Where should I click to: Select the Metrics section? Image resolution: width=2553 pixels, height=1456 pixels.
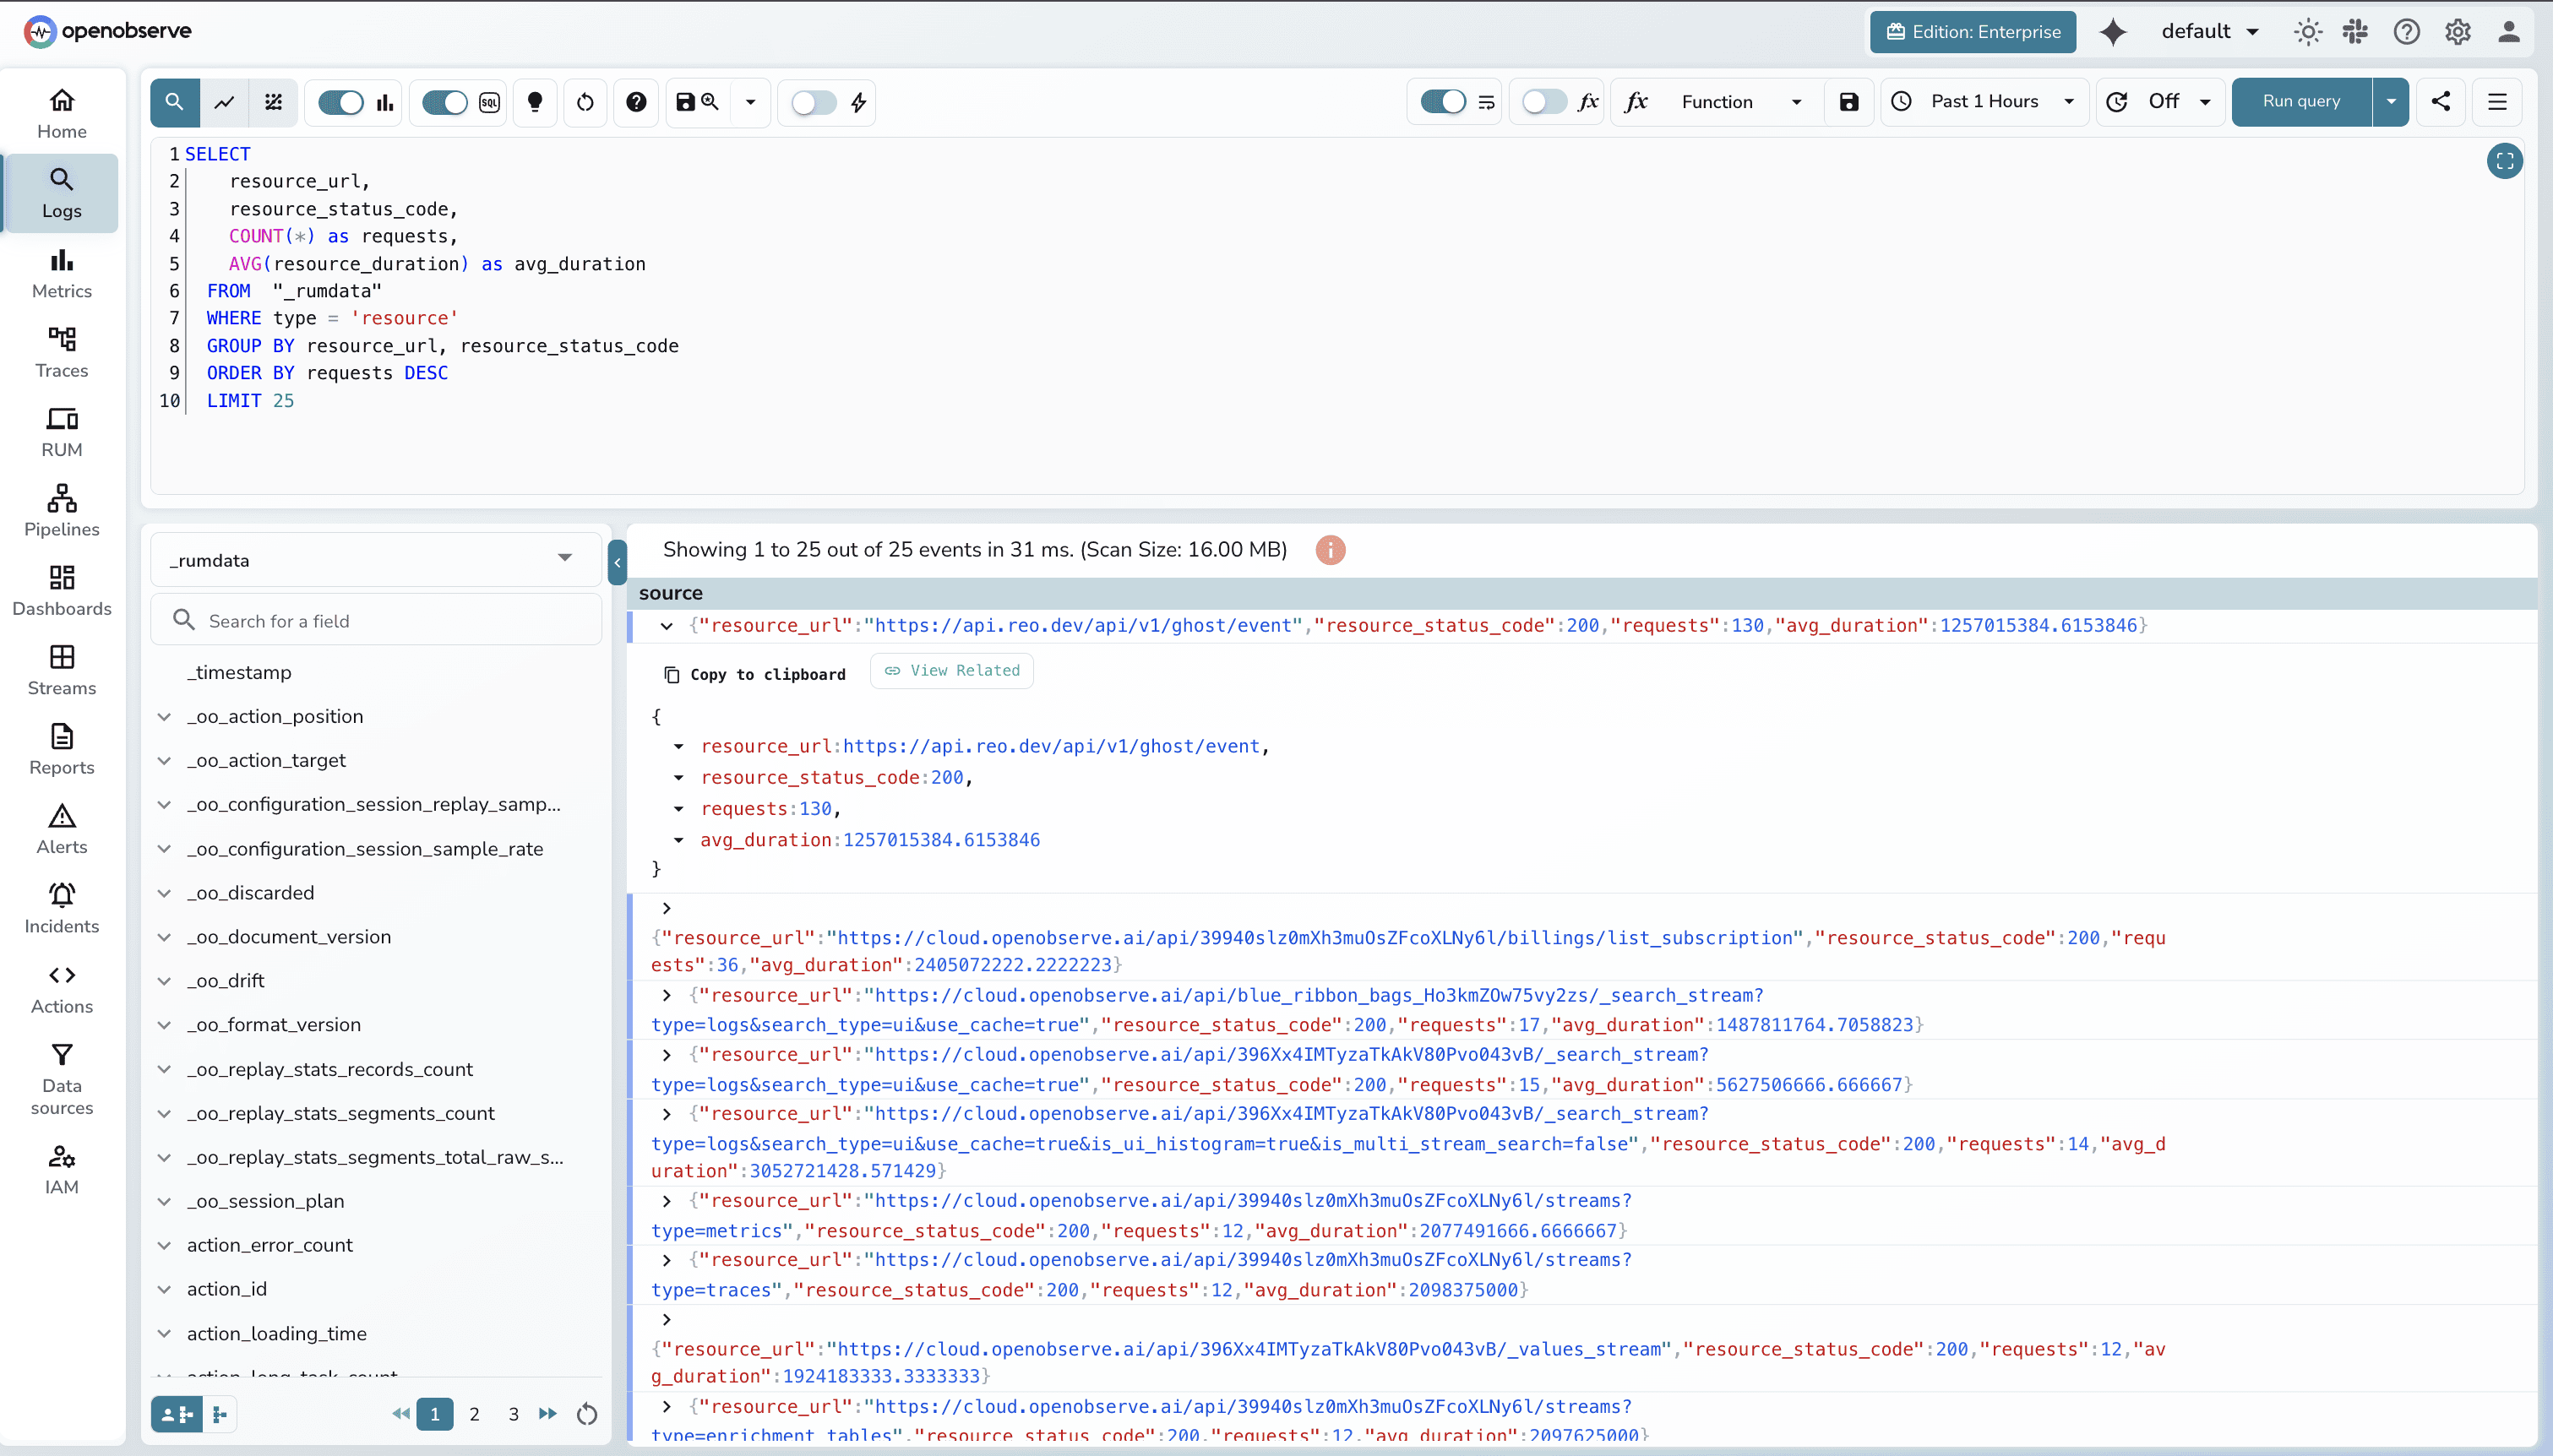click(61, 272)
